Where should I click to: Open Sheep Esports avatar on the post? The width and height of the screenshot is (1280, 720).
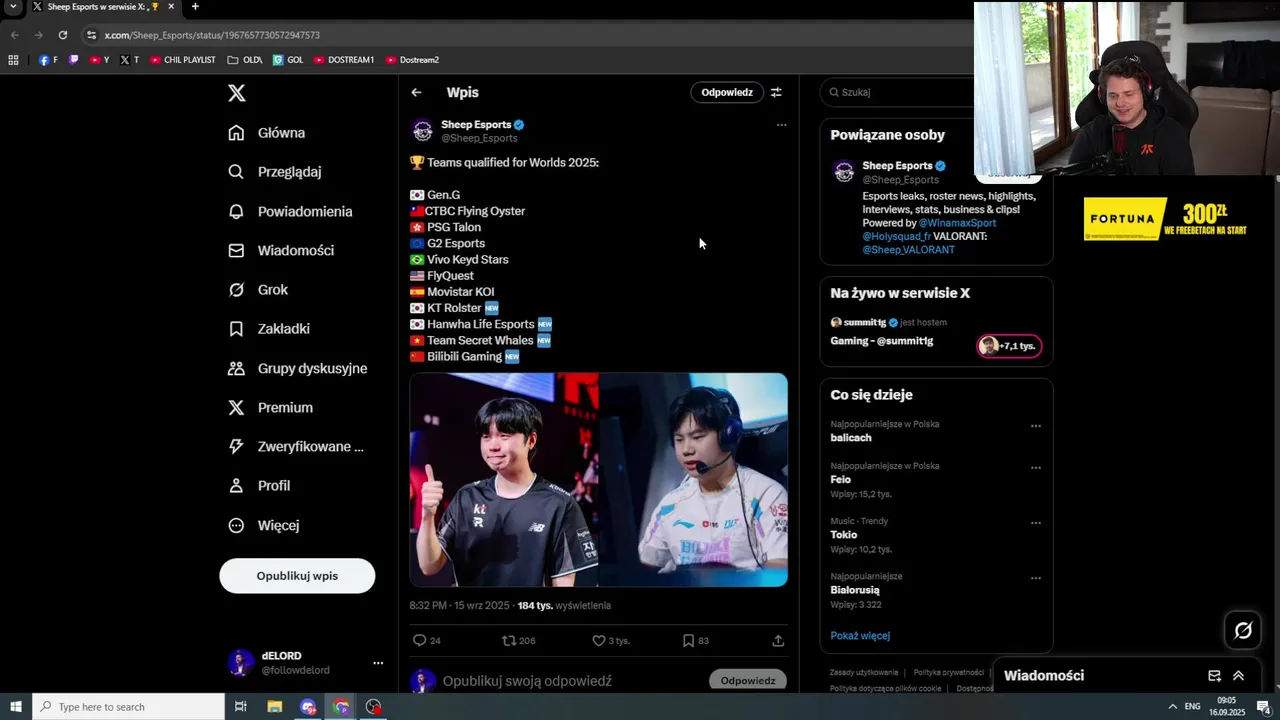tap(422, 131)
